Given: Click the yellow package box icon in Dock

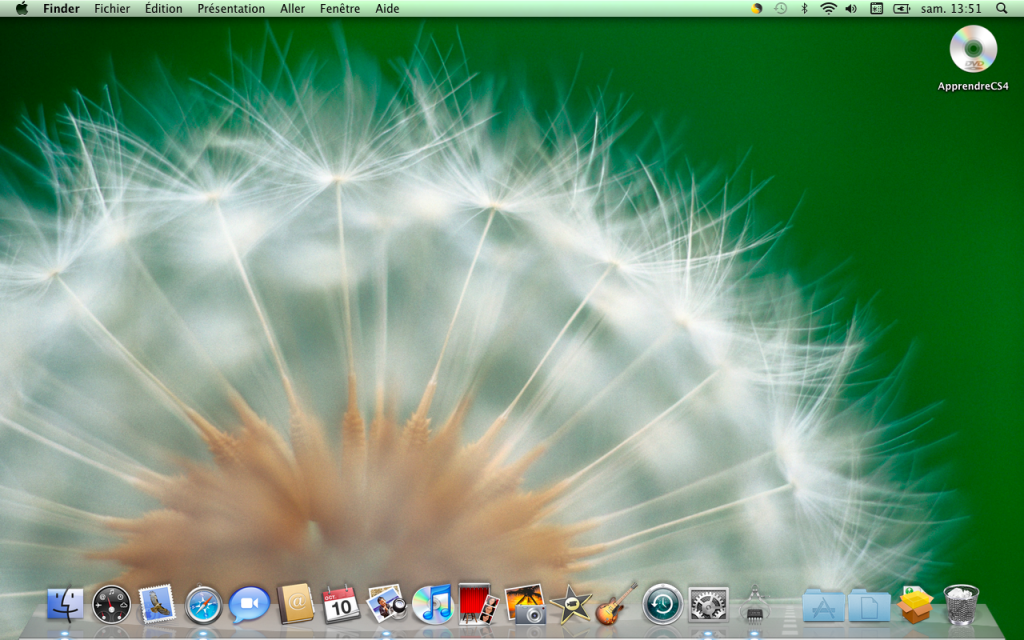Looking at the screenshot, I should click(915, 605).
